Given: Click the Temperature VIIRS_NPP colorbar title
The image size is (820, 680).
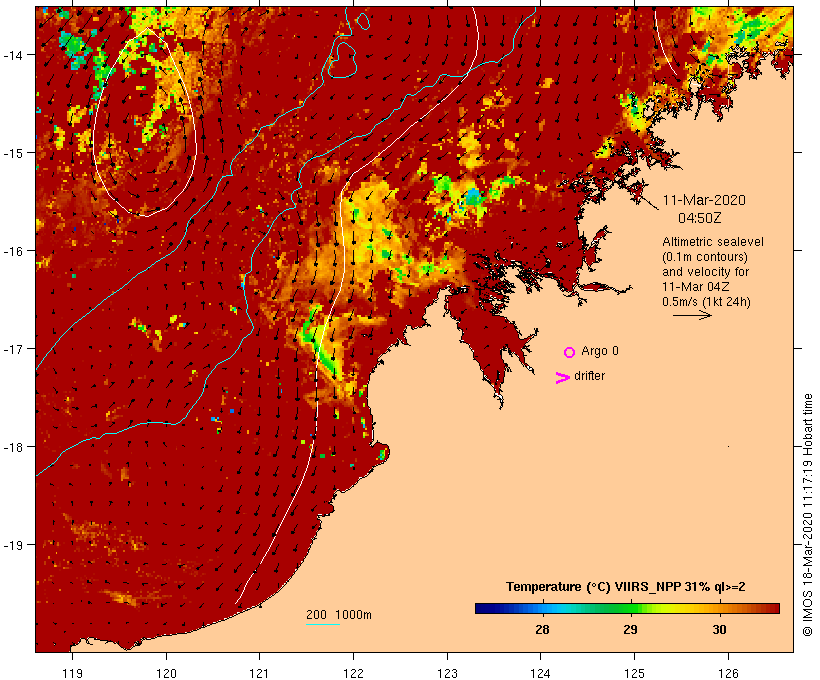Looking at the screenshot, I should tap(625, 587).
